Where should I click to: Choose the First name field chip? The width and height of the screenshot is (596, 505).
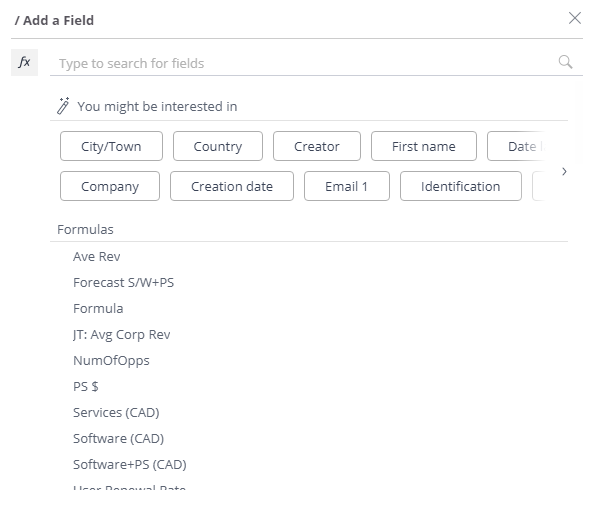click(424, 146)
